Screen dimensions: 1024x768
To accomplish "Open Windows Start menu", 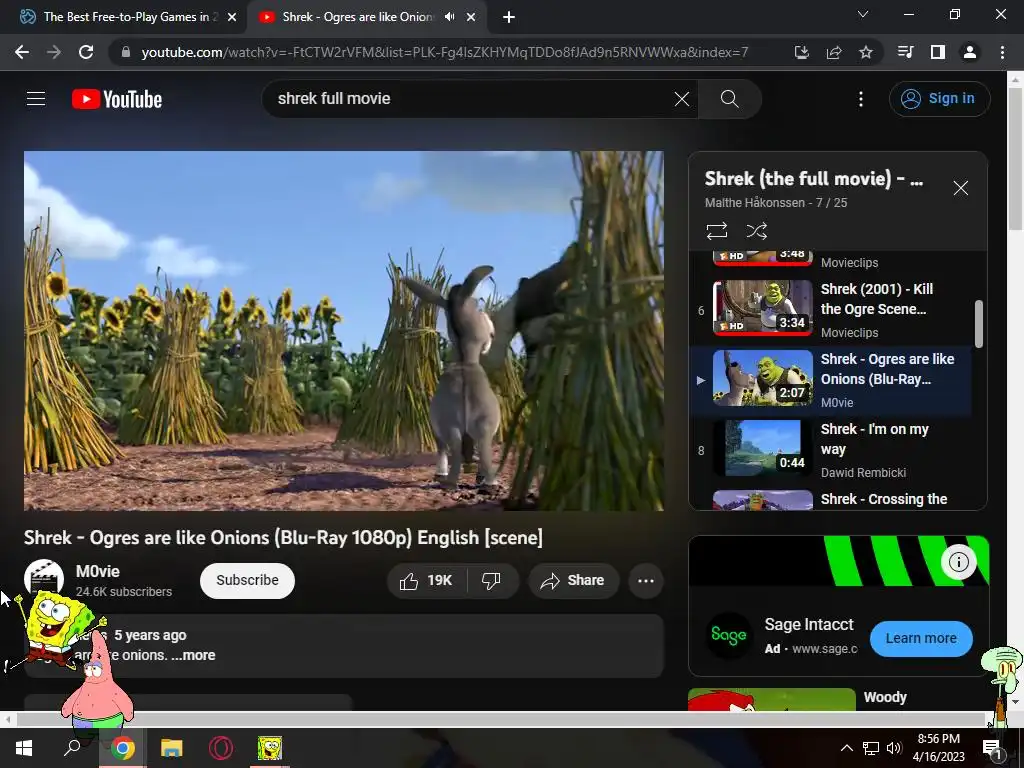I will pos(24,748).
